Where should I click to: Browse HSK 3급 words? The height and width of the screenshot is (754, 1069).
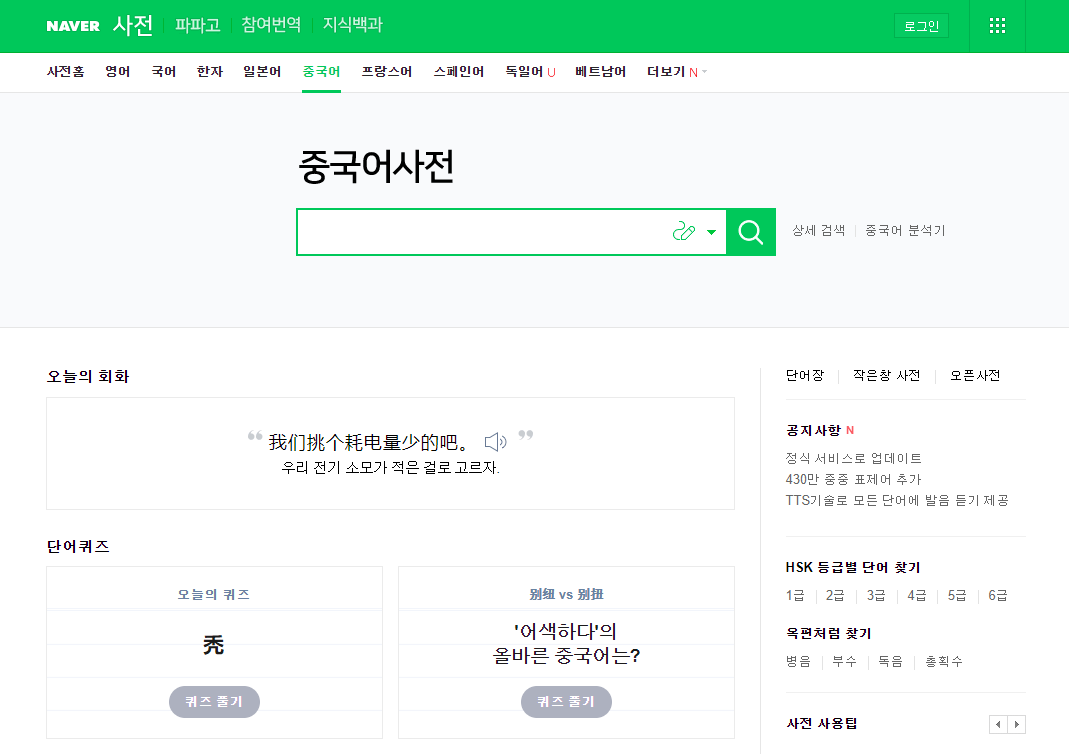(876, 595)
